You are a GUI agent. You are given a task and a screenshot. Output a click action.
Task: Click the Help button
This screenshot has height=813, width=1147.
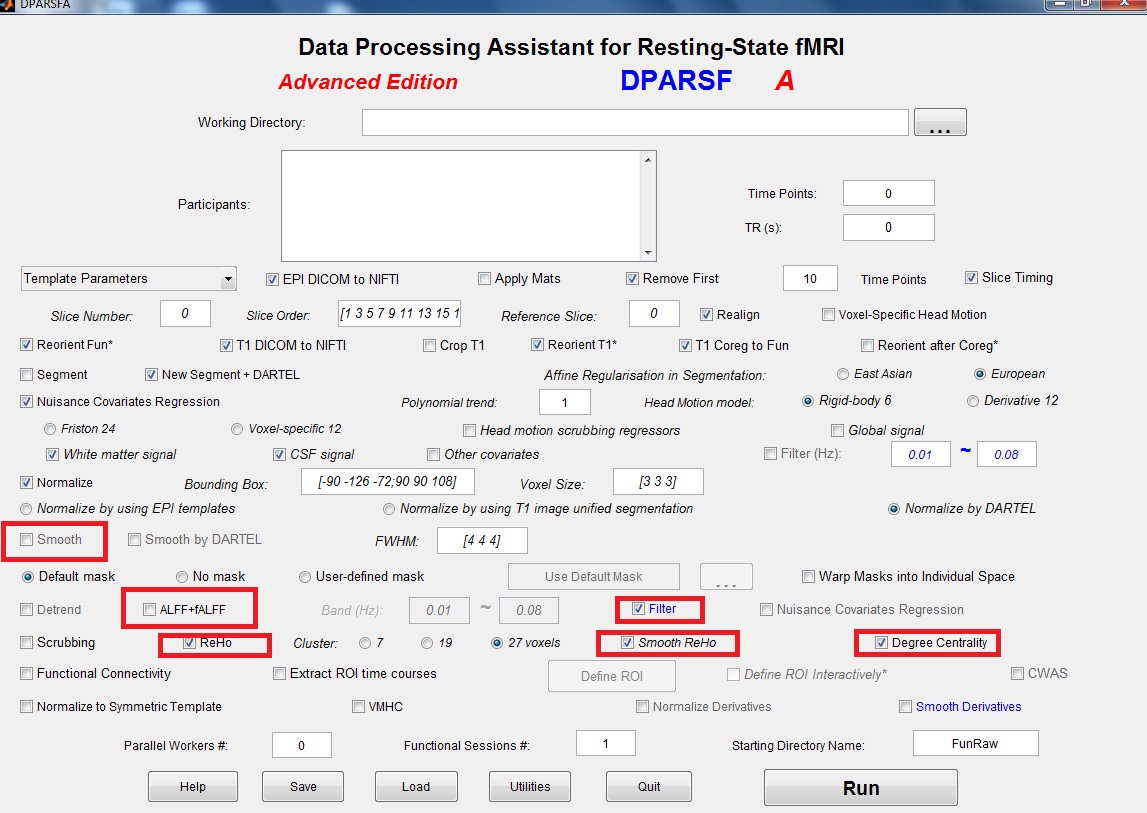pos(193,787)
